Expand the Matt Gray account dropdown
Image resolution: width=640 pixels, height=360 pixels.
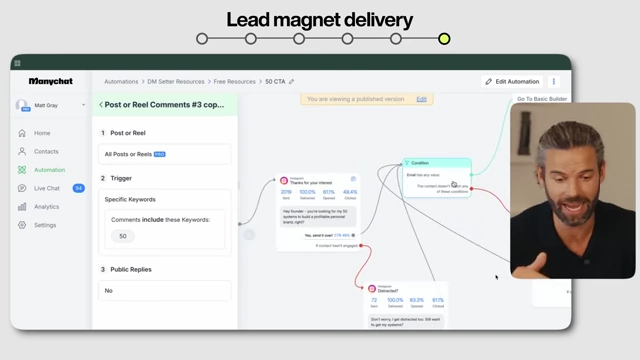pyautogui.click(x=83, y=105)
